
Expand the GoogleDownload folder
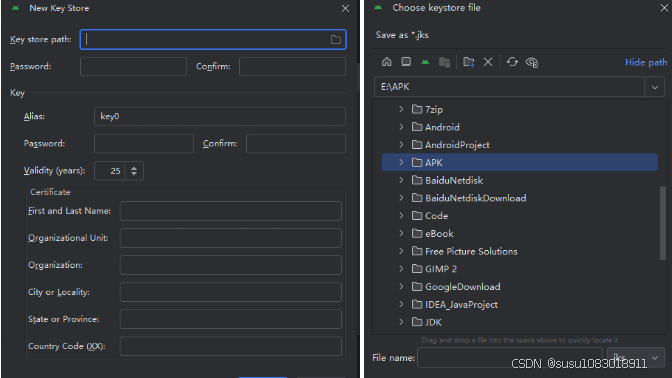401,287
